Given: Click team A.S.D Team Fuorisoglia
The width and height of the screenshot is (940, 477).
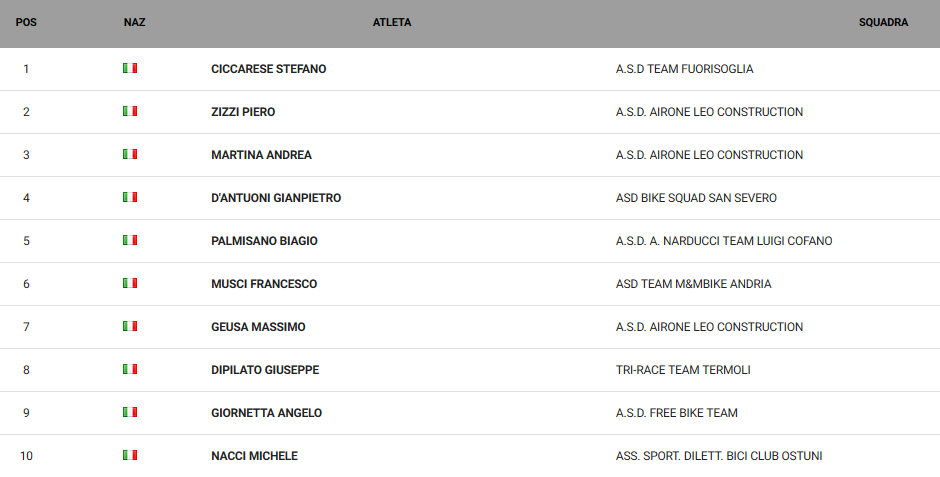Looking at the screenshot, I should click(x=684, y=69).
